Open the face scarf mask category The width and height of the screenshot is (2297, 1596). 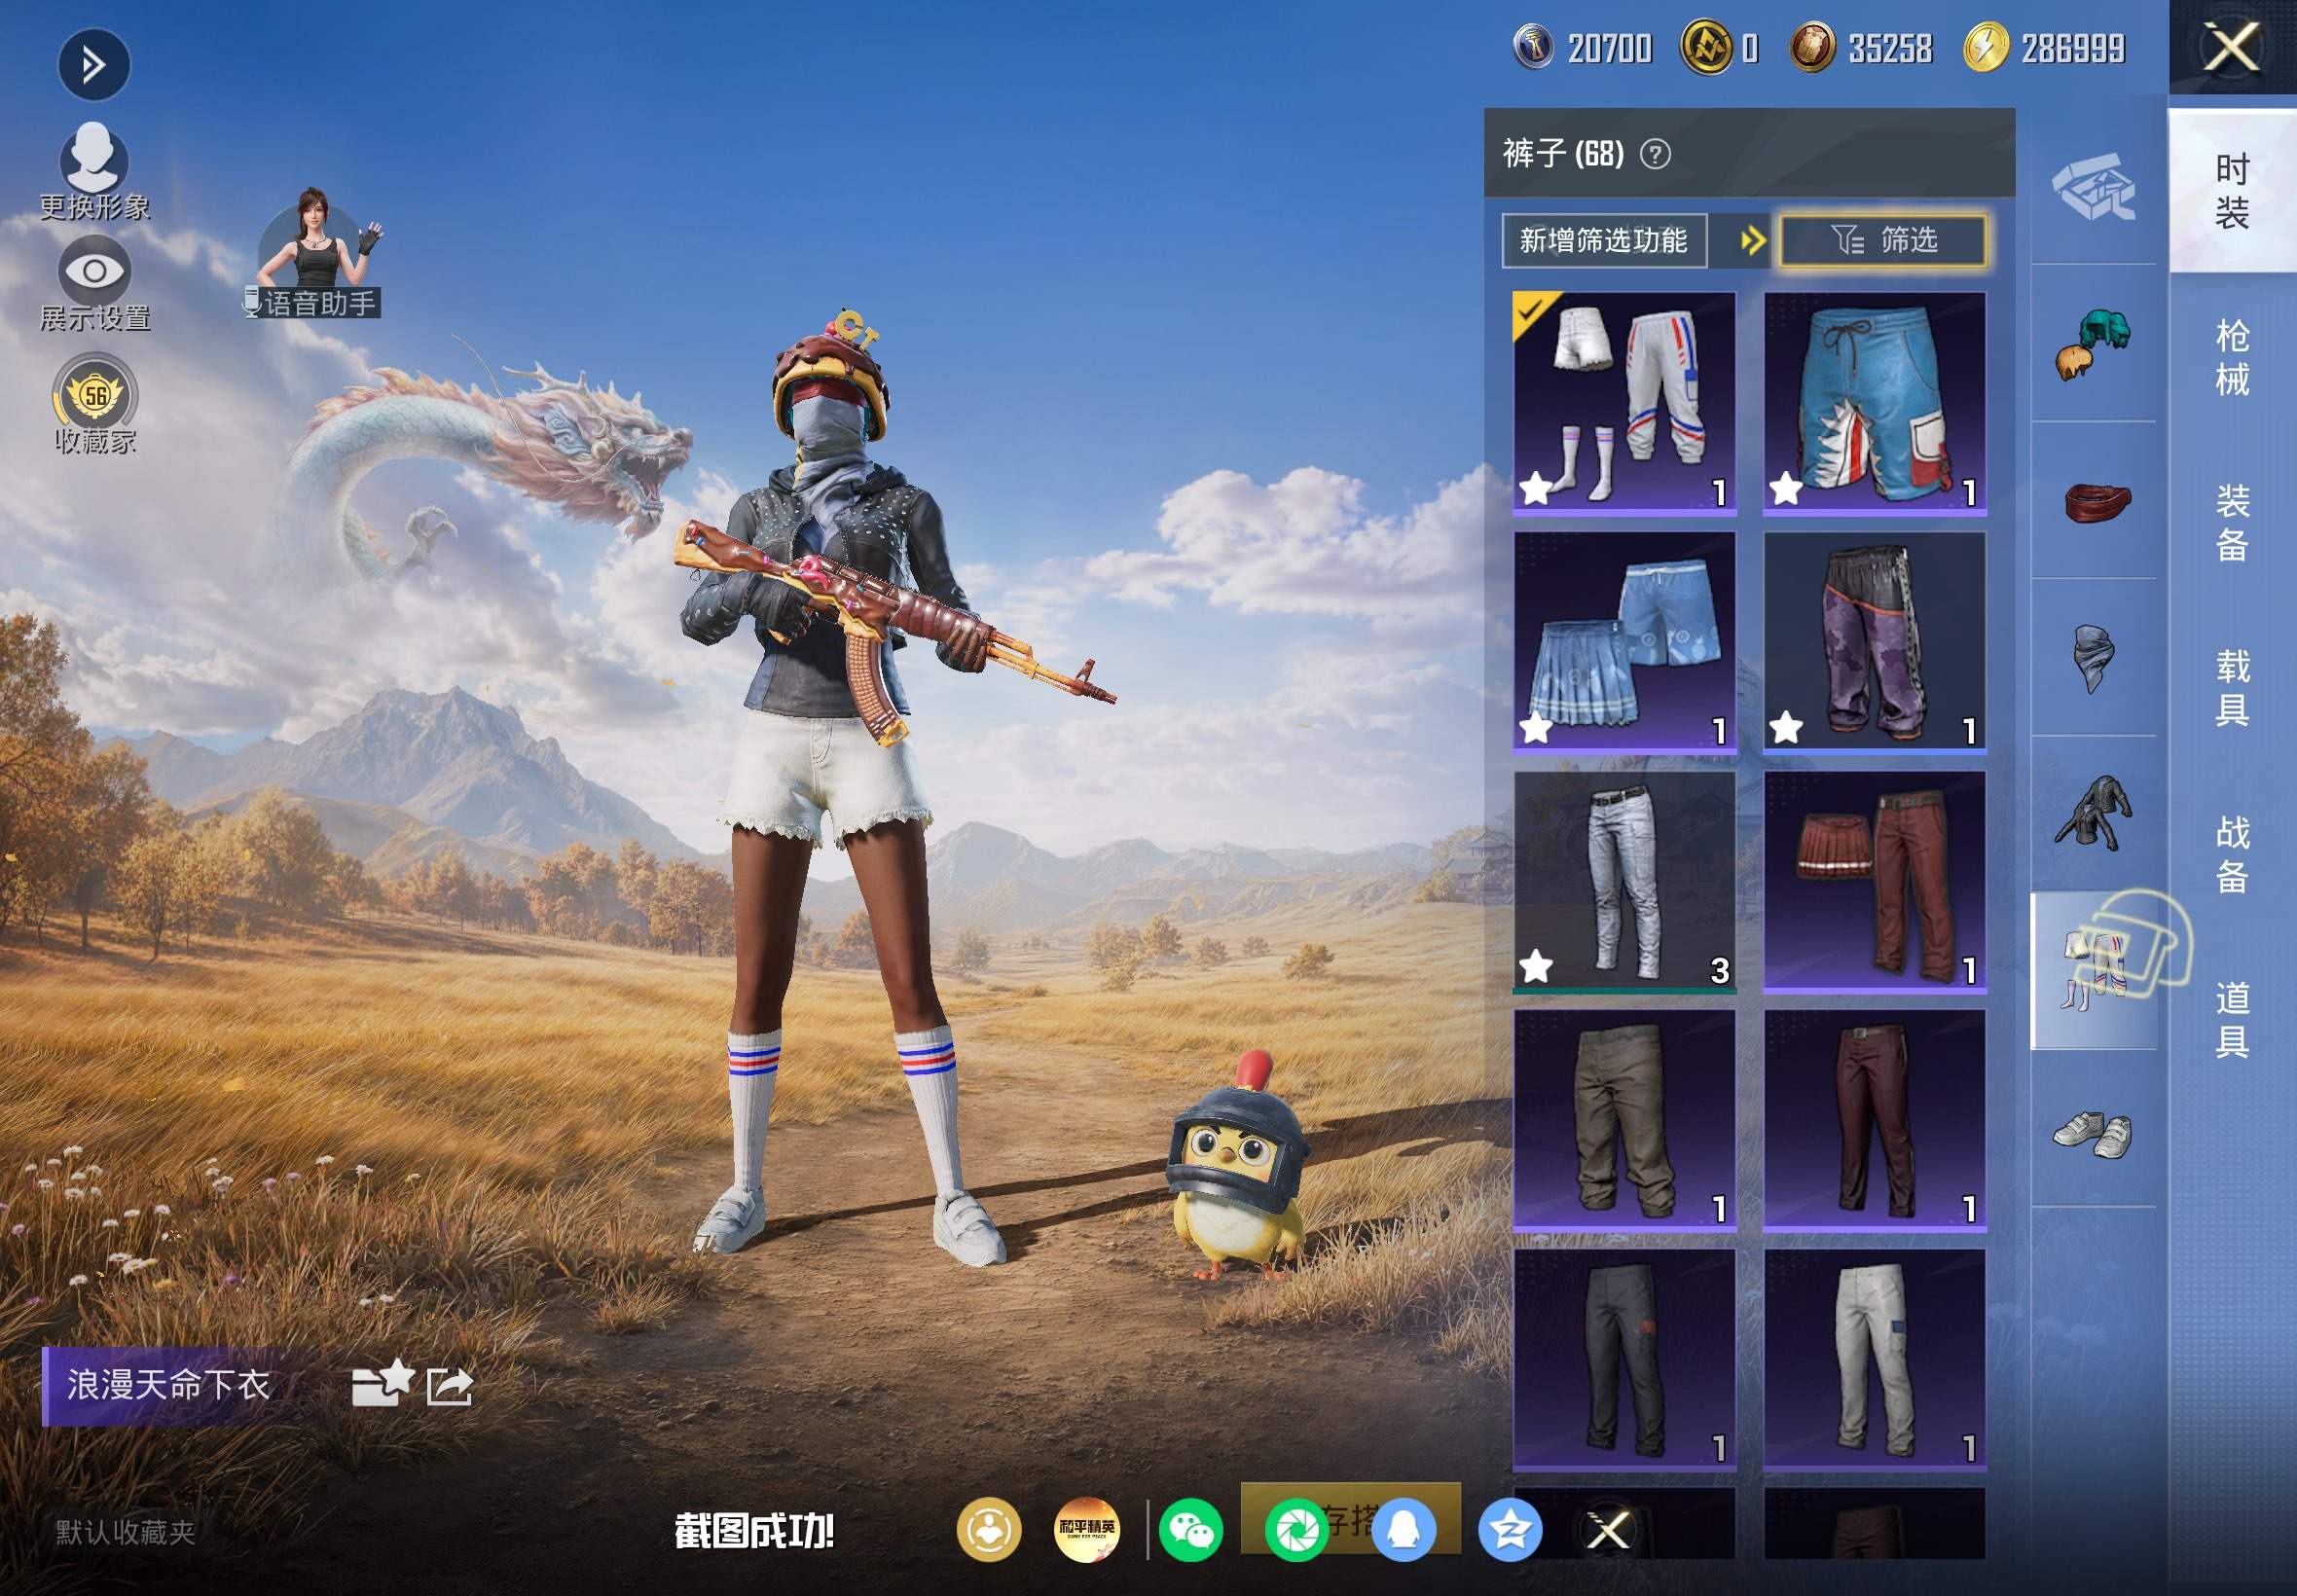2094,657
